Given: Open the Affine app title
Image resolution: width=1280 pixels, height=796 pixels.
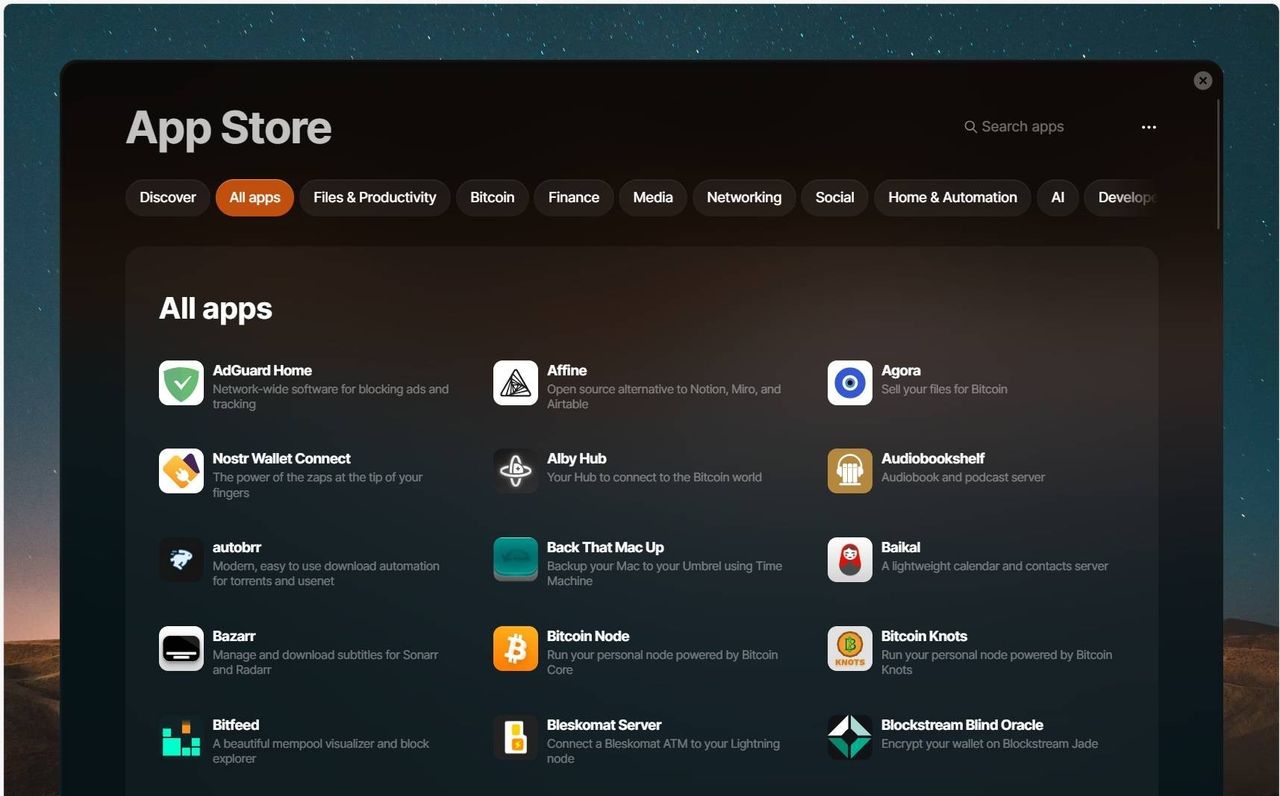Looking at the screenshot, I should (x=567, y=370).
